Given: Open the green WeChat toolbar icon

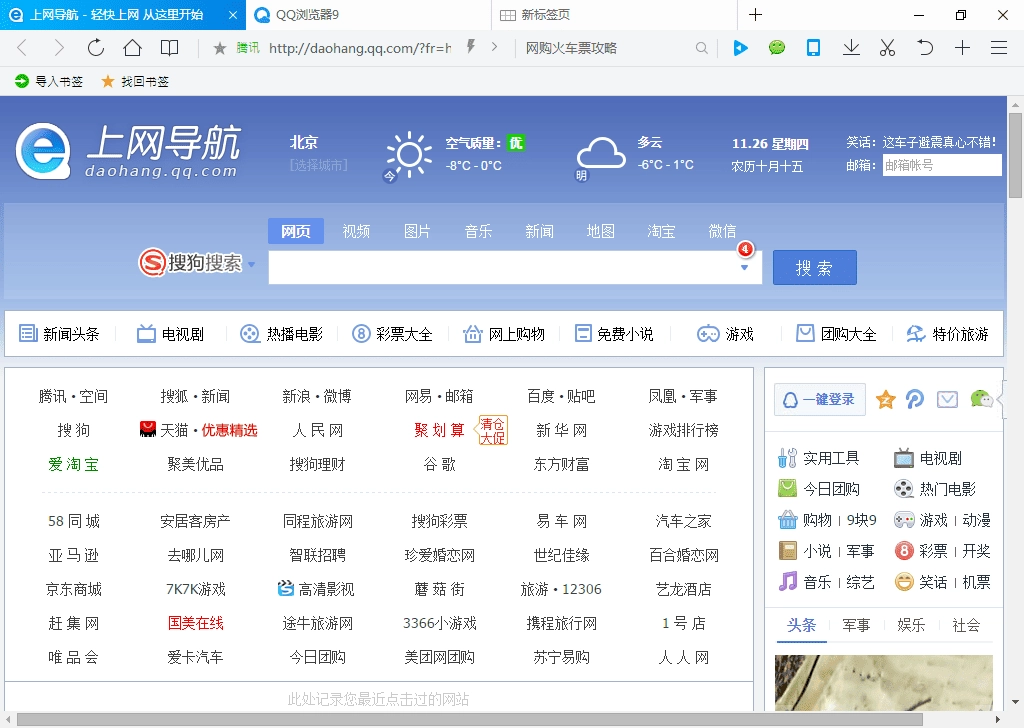Looking at the screenshot, I should [776, 47].
